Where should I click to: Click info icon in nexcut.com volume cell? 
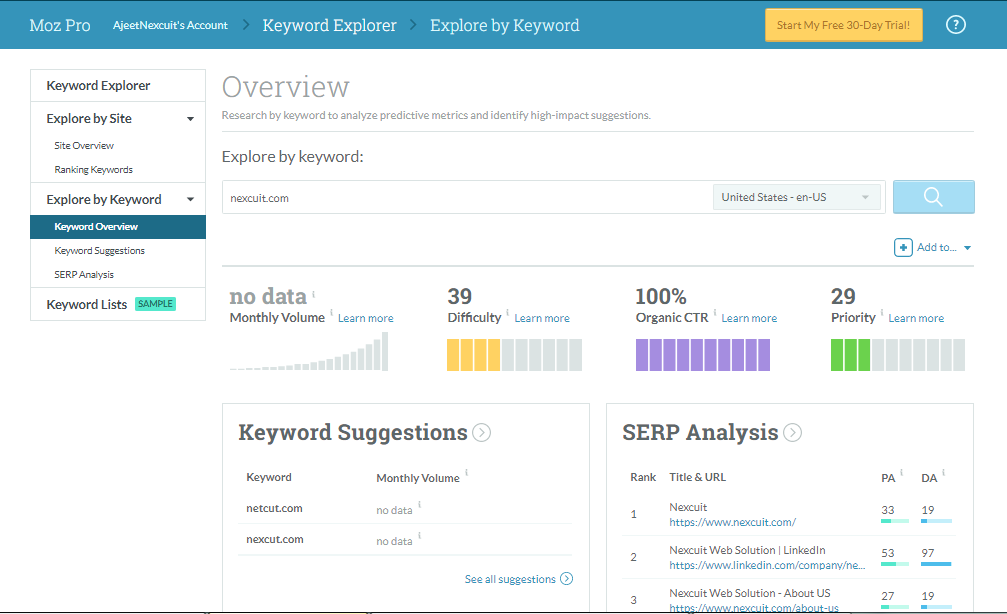coord(419,535)
